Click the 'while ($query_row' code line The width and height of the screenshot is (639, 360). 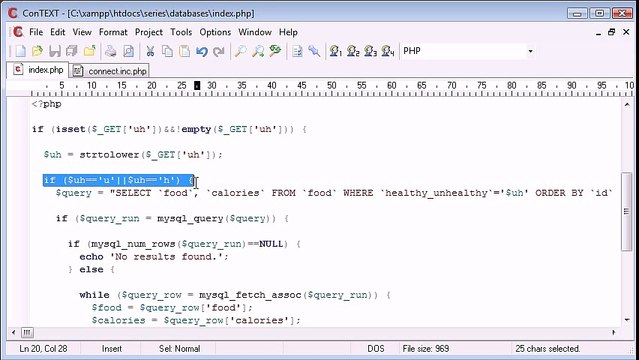click(x=235, y=295)
